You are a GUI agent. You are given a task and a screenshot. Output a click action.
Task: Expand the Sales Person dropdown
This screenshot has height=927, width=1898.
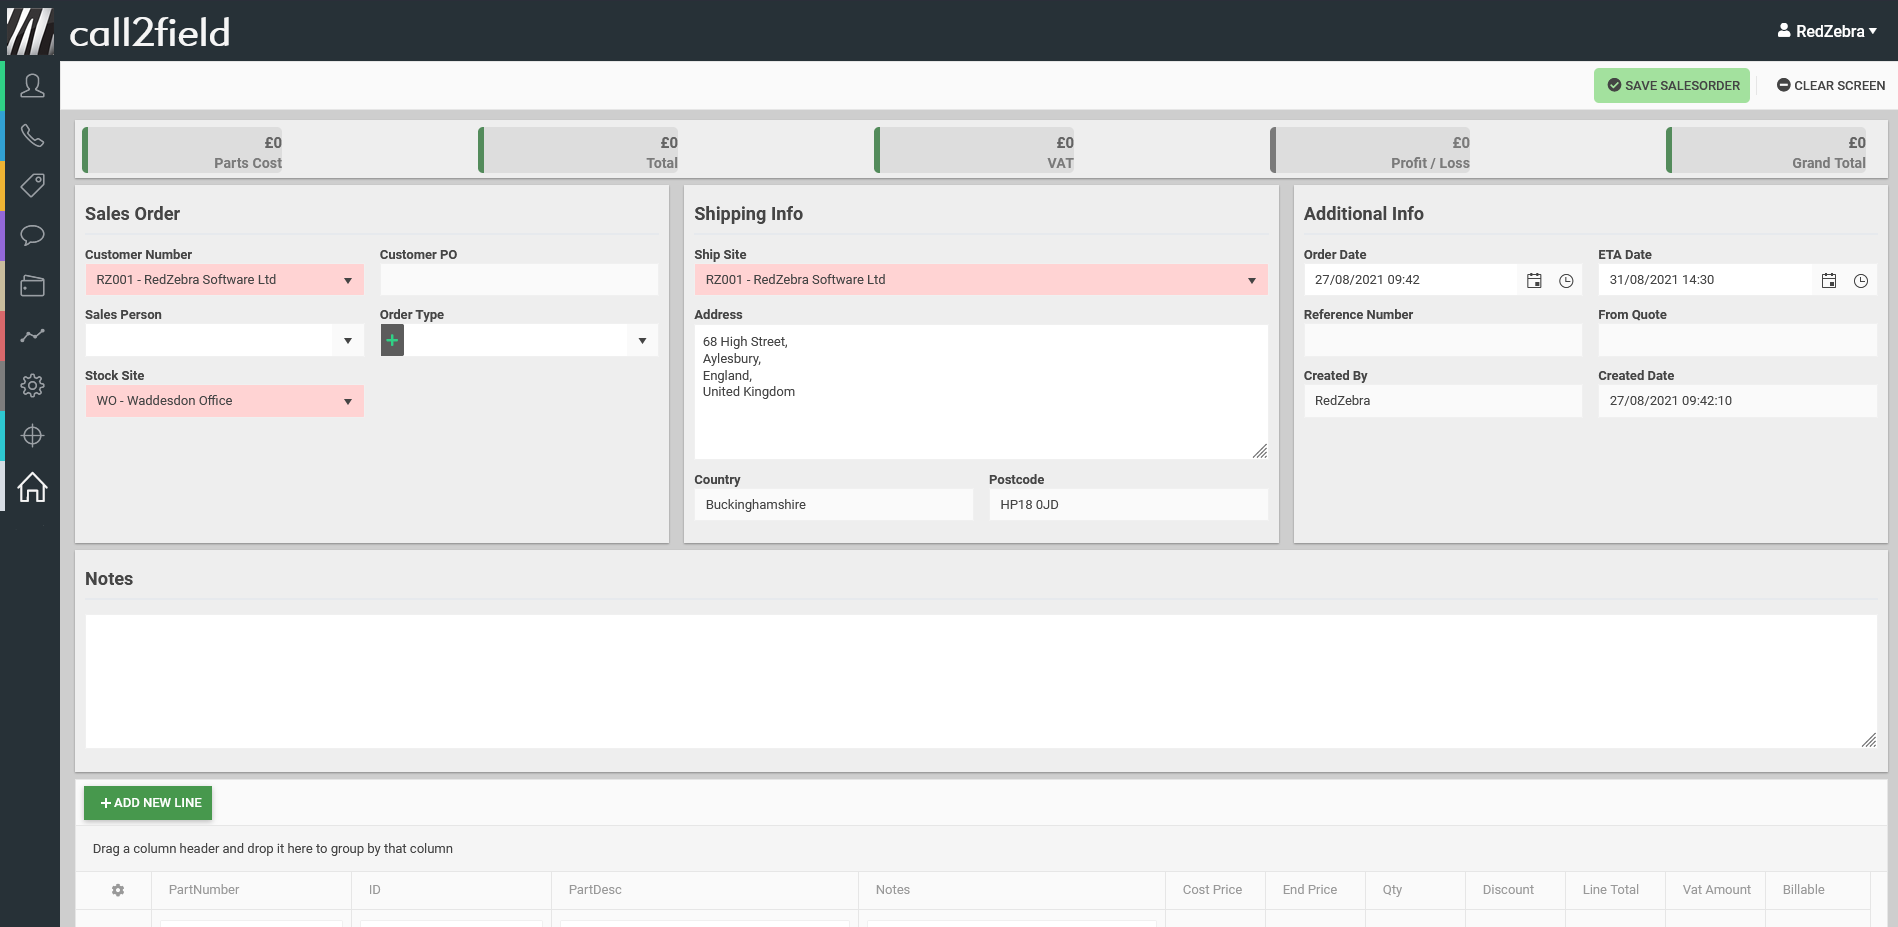coord(347,341)
